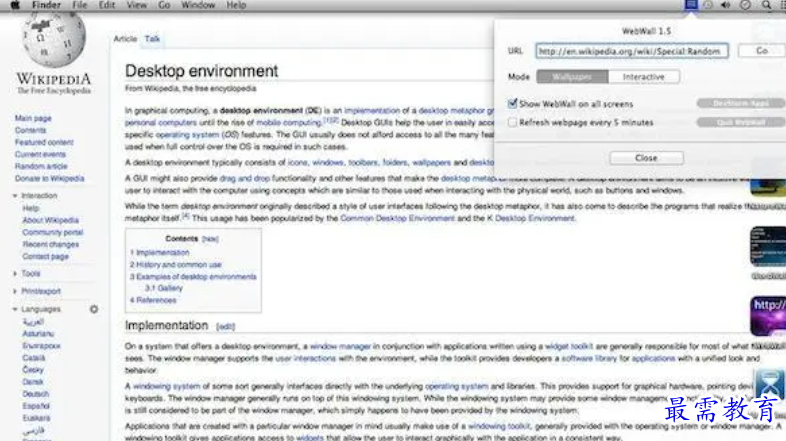
Task: Open the WebWall menu bar icon
Action: (x=691, y=5)
